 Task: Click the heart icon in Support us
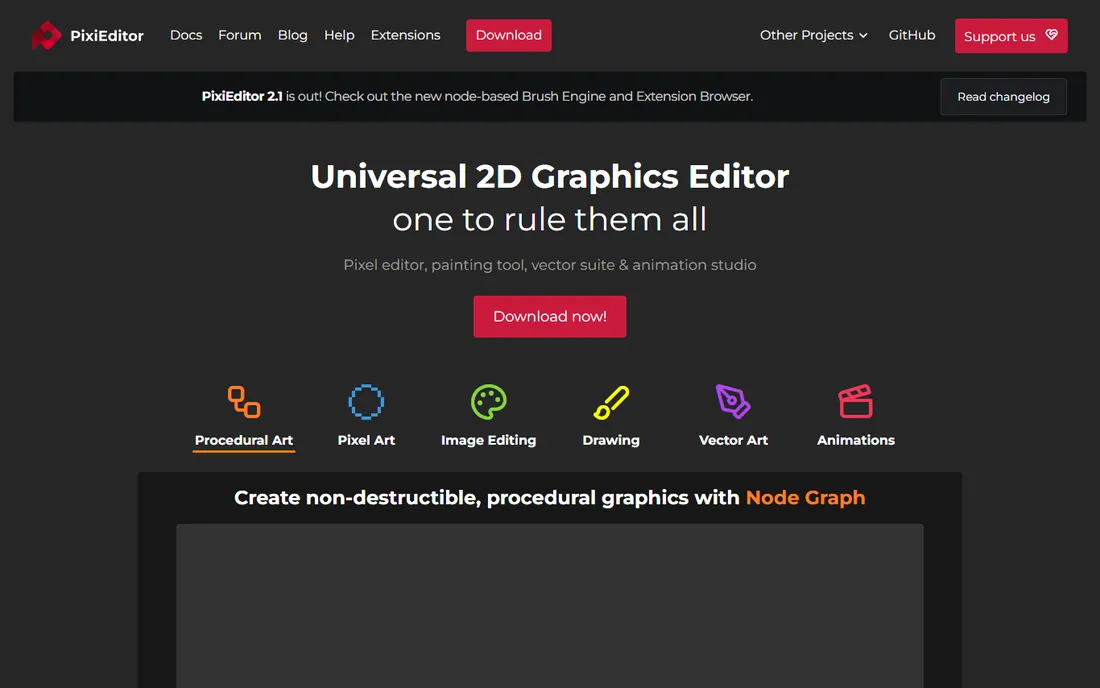coord(1051,34)
